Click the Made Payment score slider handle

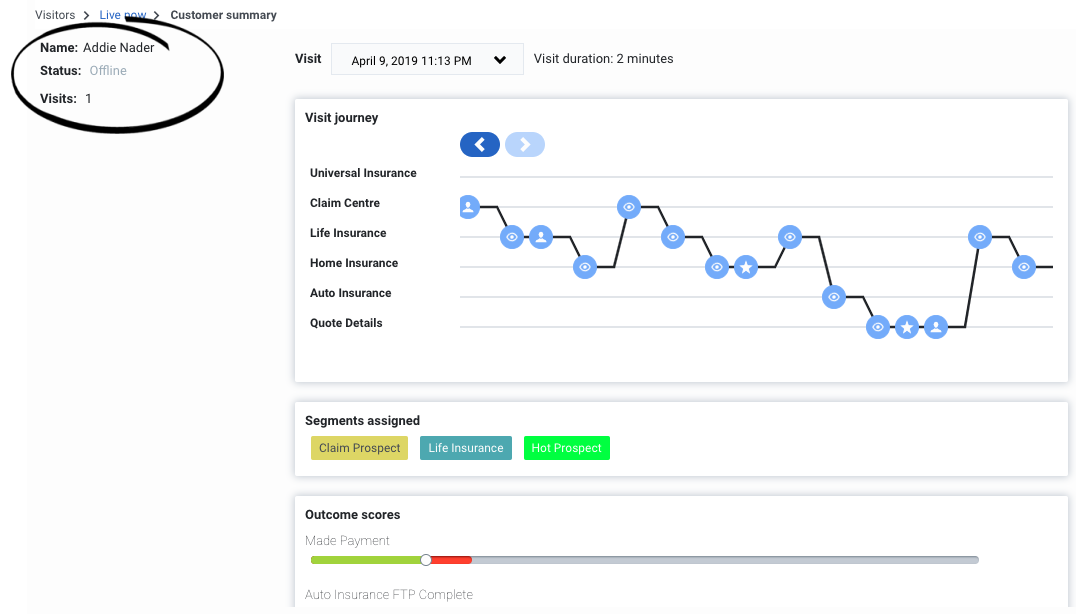click(x=426, y=560)
